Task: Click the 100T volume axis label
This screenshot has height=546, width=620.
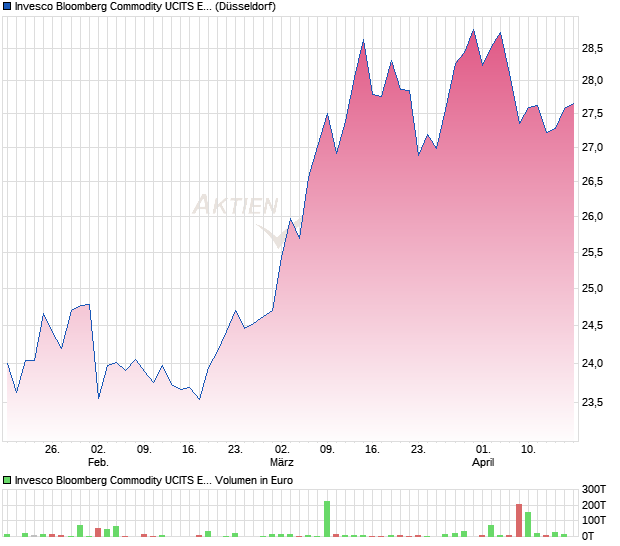Action: [594, 520]
